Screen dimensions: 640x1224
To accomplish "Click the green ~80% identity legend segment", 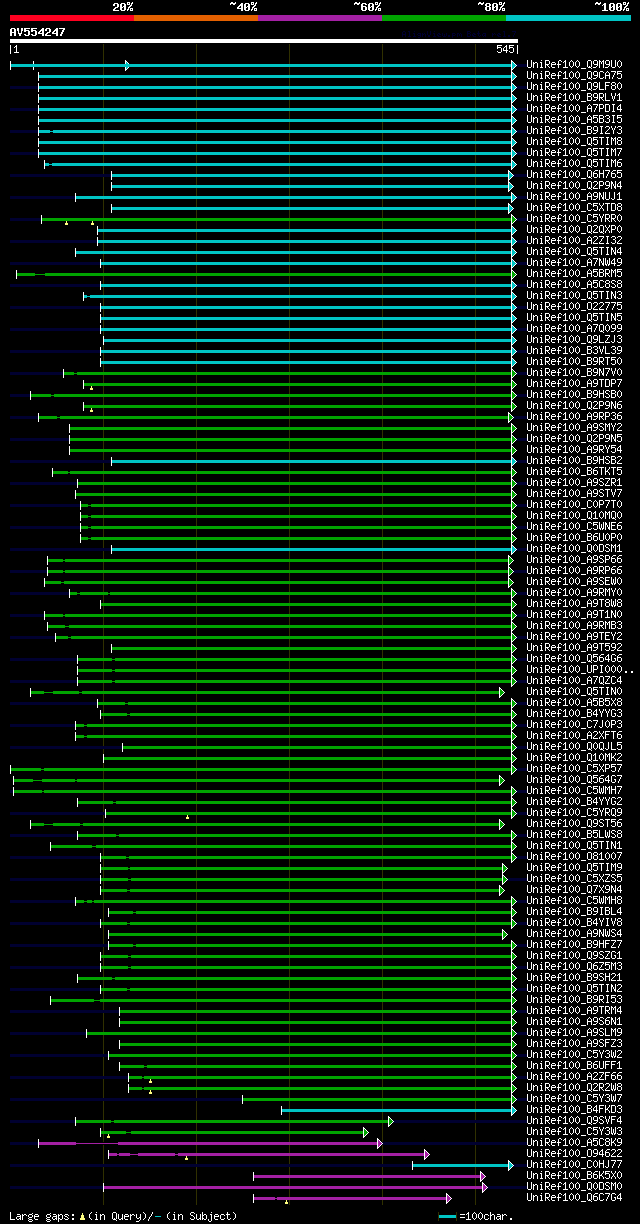I will (x=443, y=18).
